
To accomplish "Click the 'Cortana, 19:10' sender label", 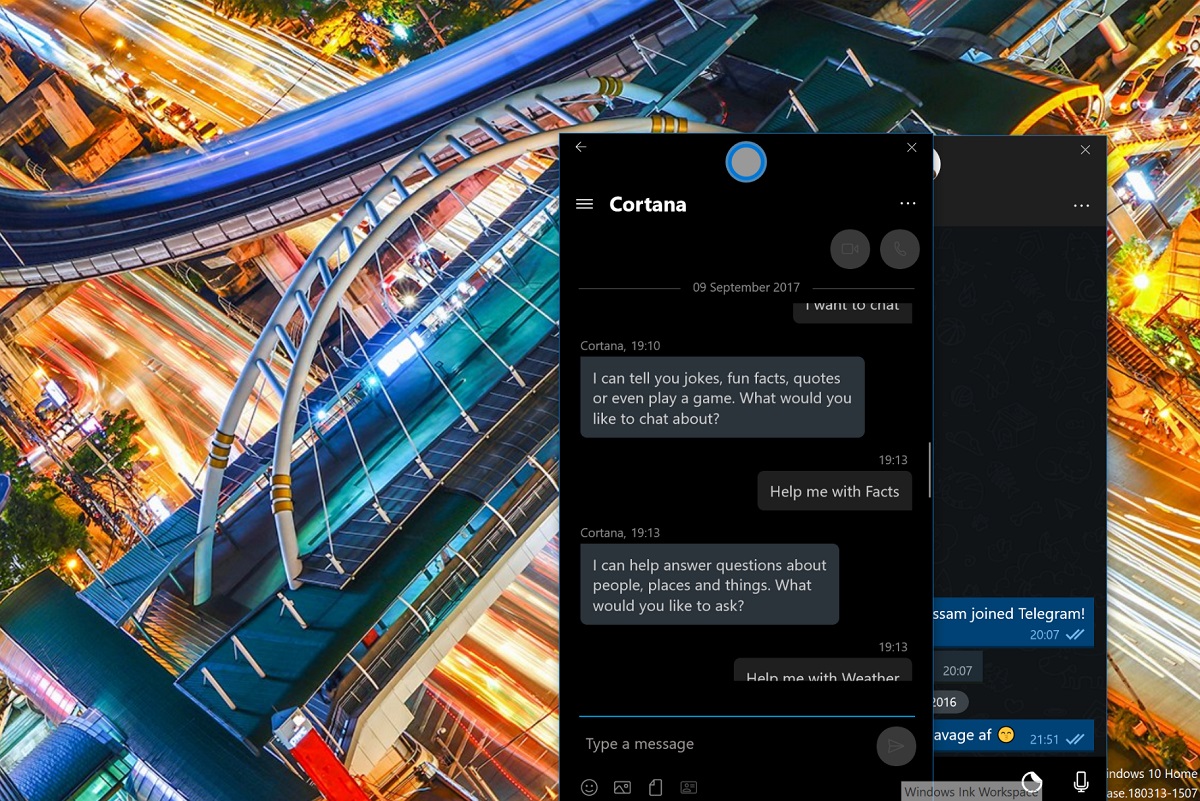I will (620, 346).
